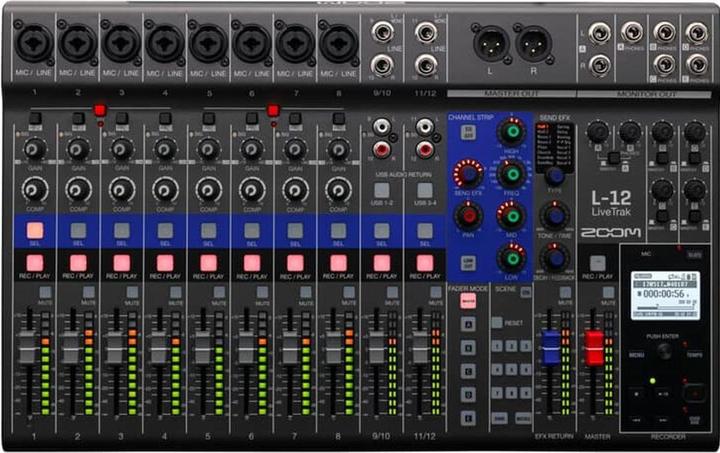Screen dimensions: 720x453
Task: Click the master out L XLR jack
Action: pyautogui.click(x=491, y=43)
